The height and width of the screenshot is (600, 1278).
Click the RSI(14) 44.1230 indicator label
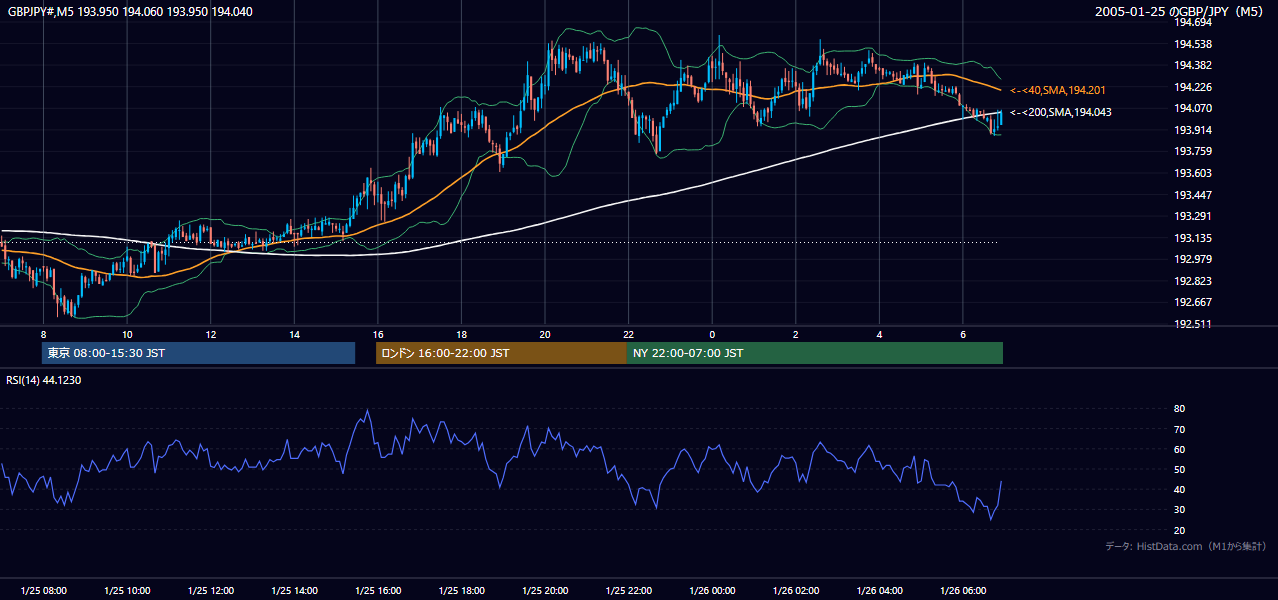coord(44,380)
